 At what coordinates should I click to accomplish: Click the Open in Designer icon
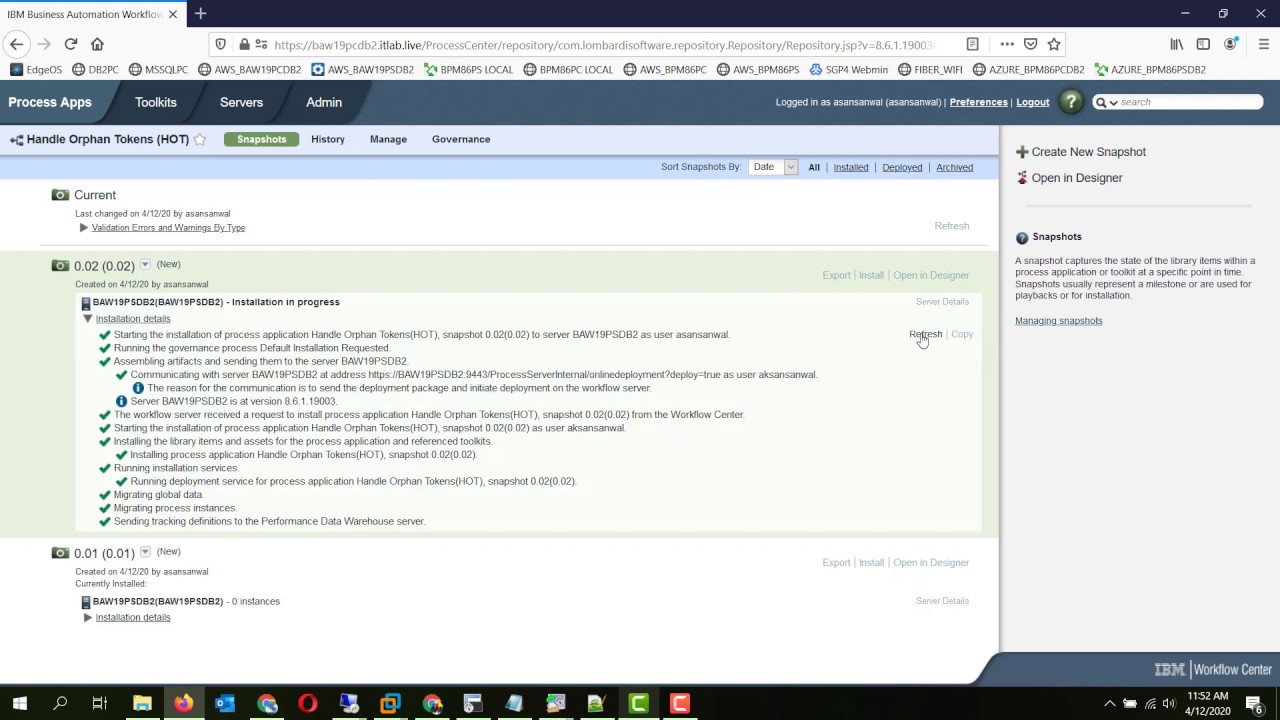[1022, 178]
